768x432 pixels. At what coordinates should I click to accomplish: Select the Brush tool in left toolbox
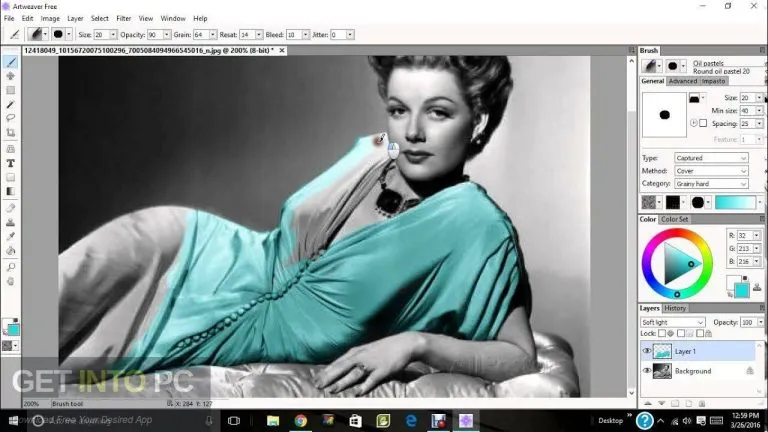click(x=10, y=62)
